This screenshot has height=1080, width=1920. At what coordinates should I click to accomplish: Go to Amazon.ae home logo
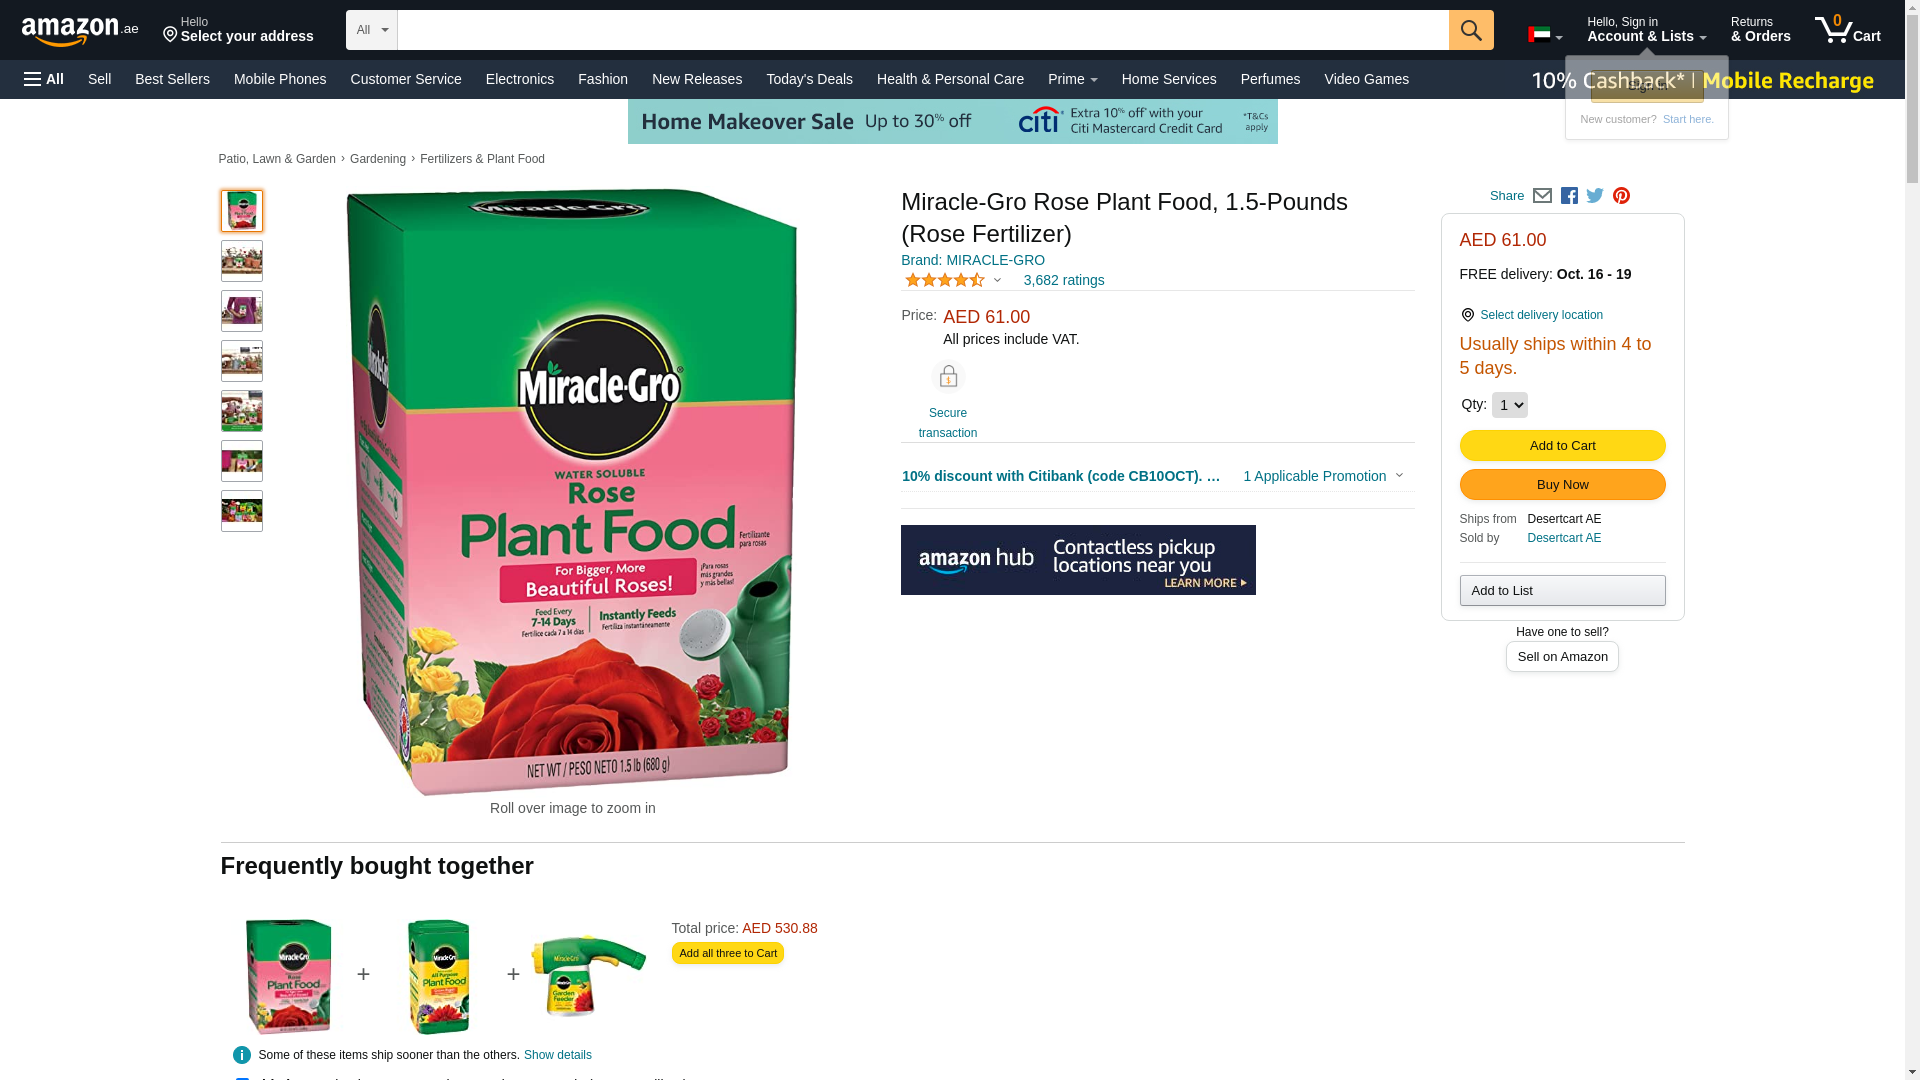(x=80, y=31)
